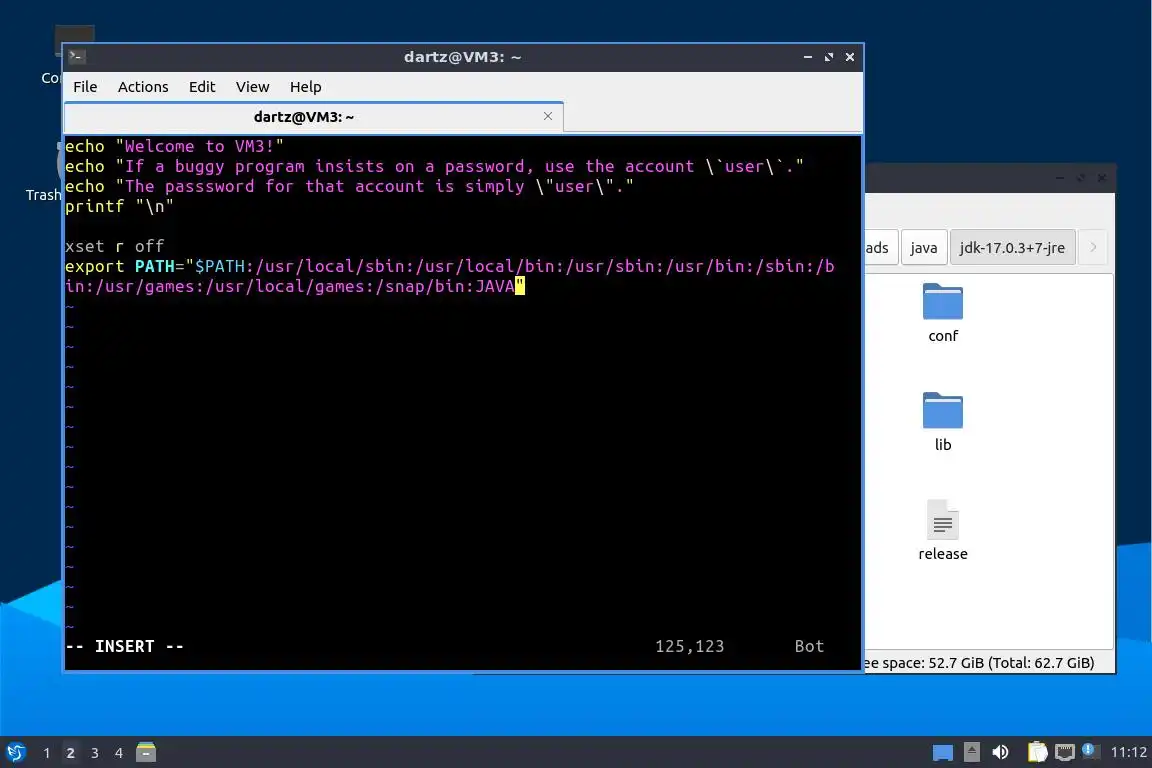Viewport: 1152px width, 768px height.
Task: Open the lib folder in file manager
Action: click(x=943, y=422)
